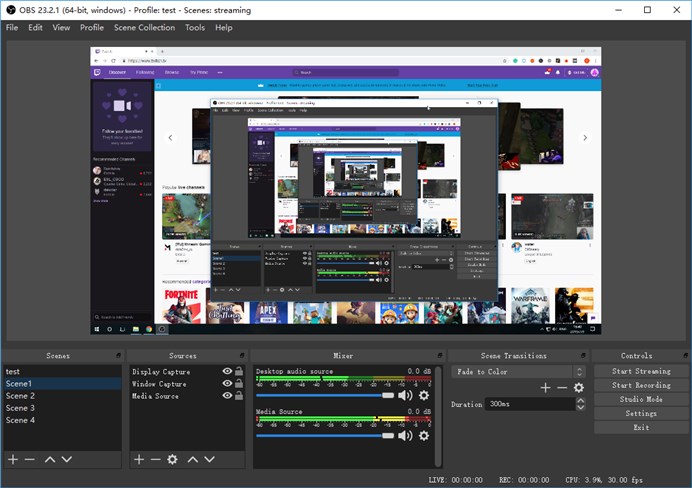
Task: Add a new scene with the plus icon
Action: [x=13, y=459]
